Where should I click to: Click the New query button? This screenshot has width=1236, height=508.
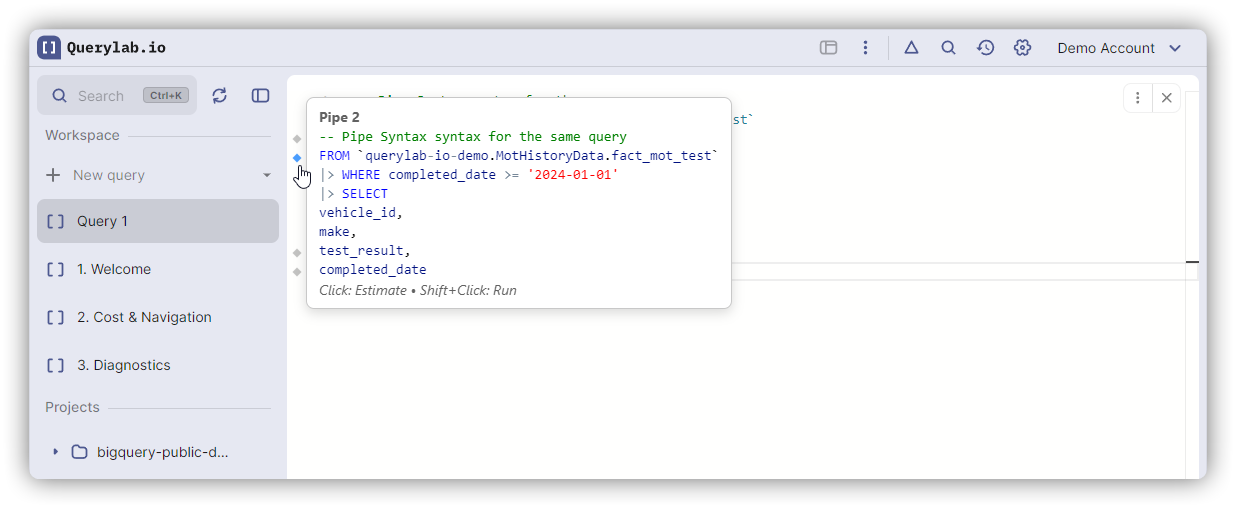(108, 175)
